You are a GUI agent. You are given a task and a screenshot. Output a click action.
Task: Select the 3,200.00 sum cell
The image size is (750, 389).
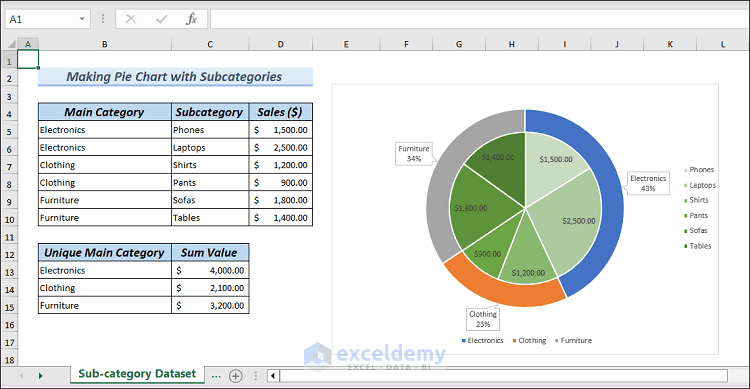210,305
